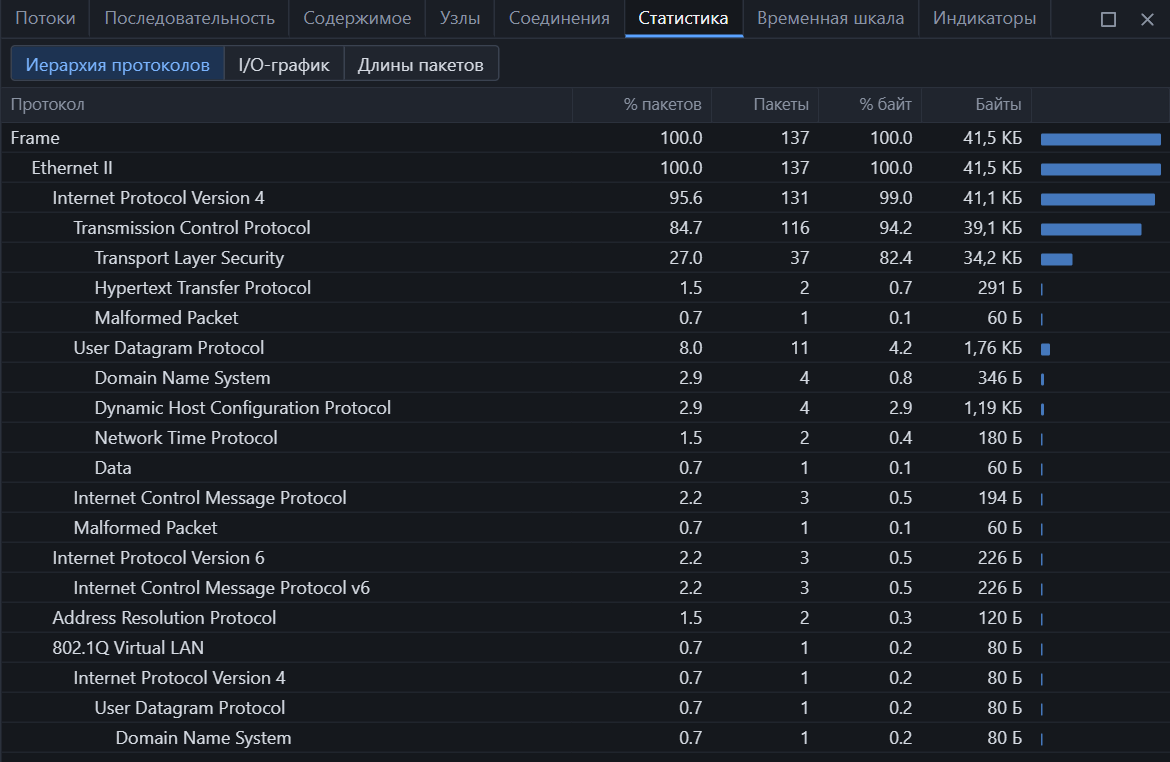Click the 291 Б bytes value

[1000, 288]
